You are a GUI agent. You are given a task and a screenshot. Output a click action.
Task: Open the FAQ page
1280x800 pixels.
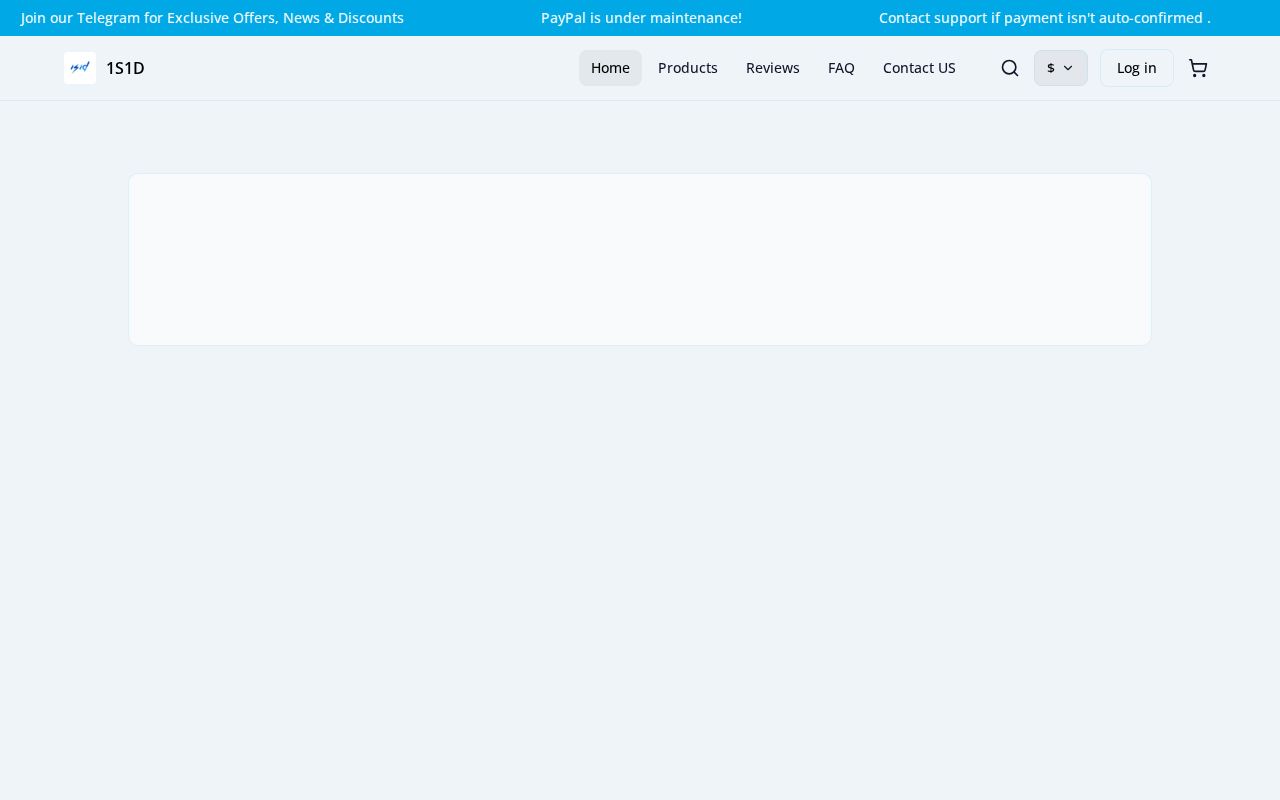point(841,68)
